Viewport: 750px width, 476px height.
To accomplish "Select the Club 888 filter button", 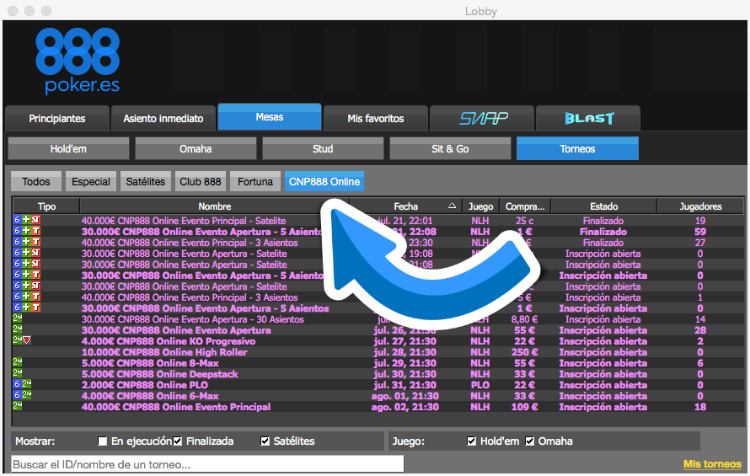I will (x=200, y=182).
